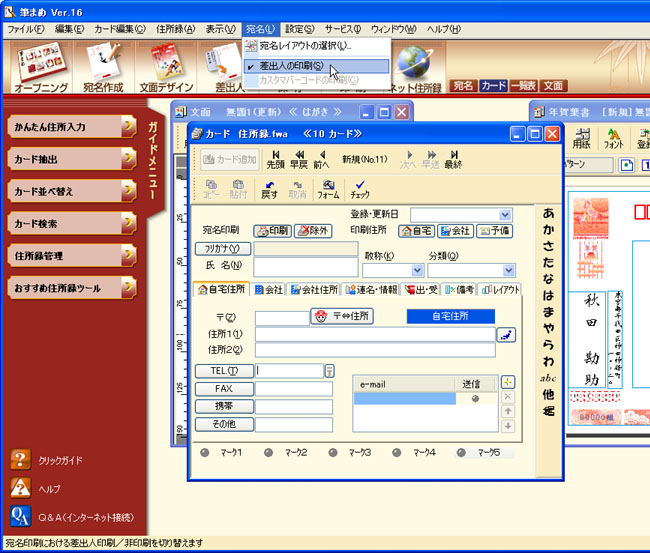The image size is (650, 553).
Task: Go to last card with 最終
Action: point(453,159)
